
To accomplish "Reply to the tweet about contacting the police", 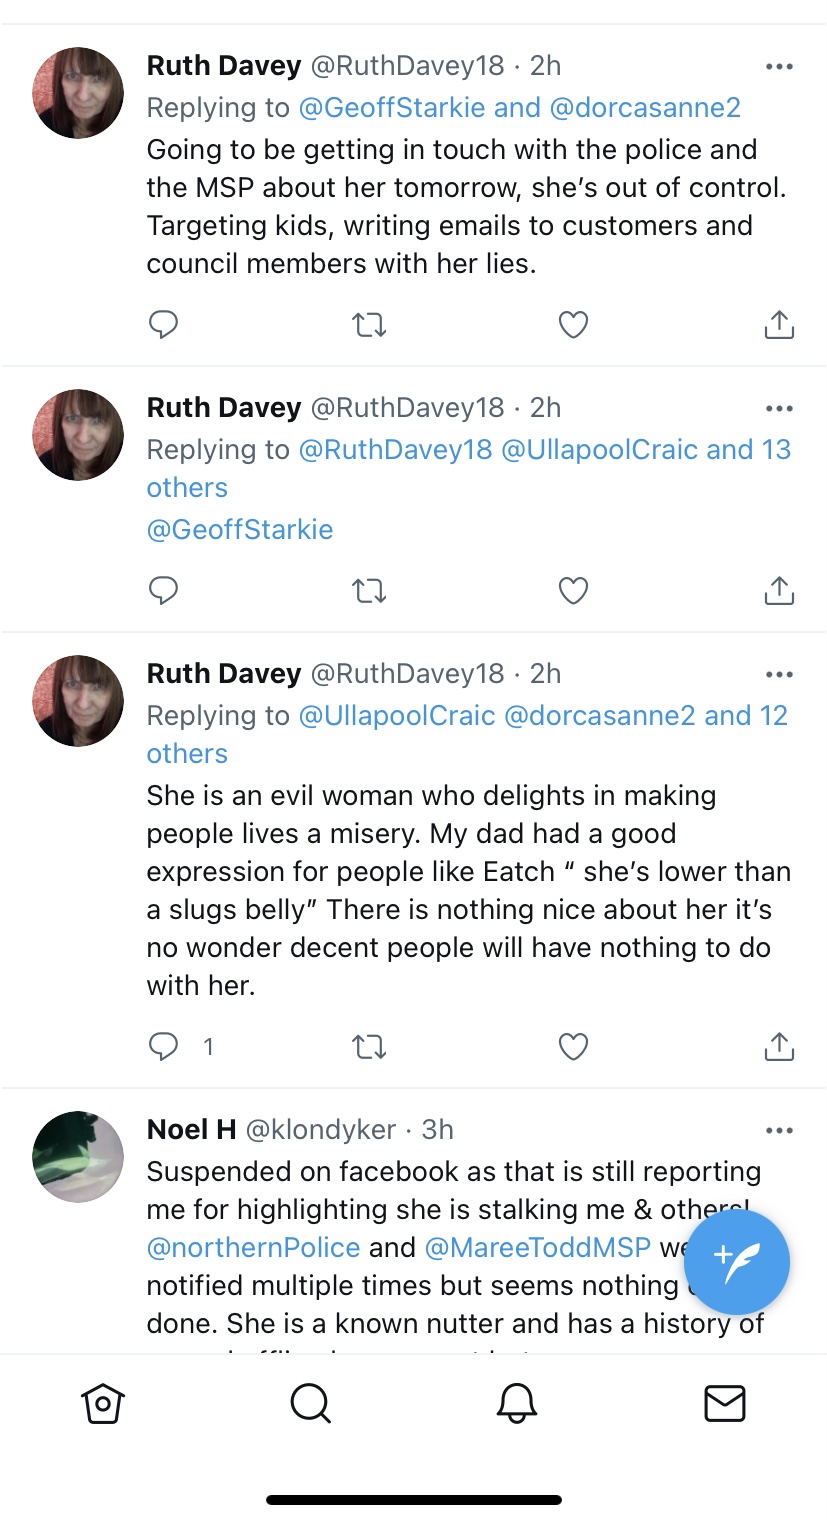I will click(x=163, y=324).
